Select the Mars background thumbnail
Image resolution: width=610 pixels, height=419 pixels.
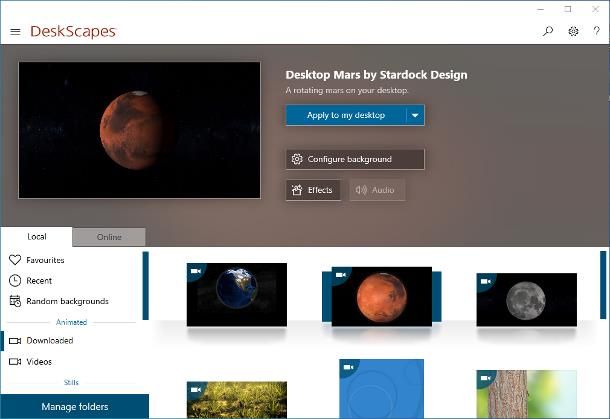(382, 296)
